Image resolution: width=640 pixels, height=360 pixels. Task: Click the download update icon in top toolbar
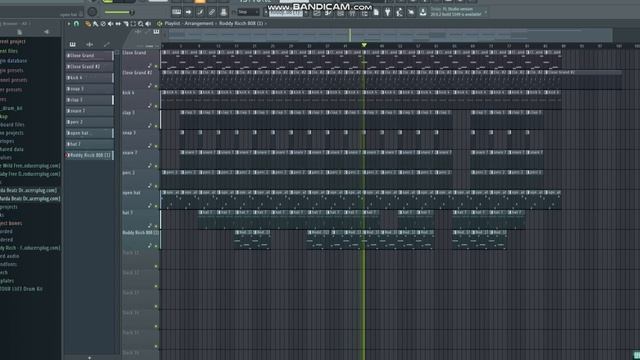pos(423,13)
